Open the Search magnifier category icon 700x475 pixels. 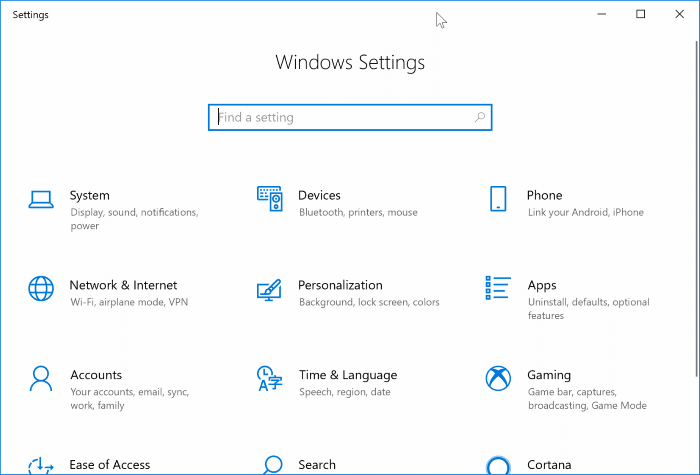[x=272, y=465]
